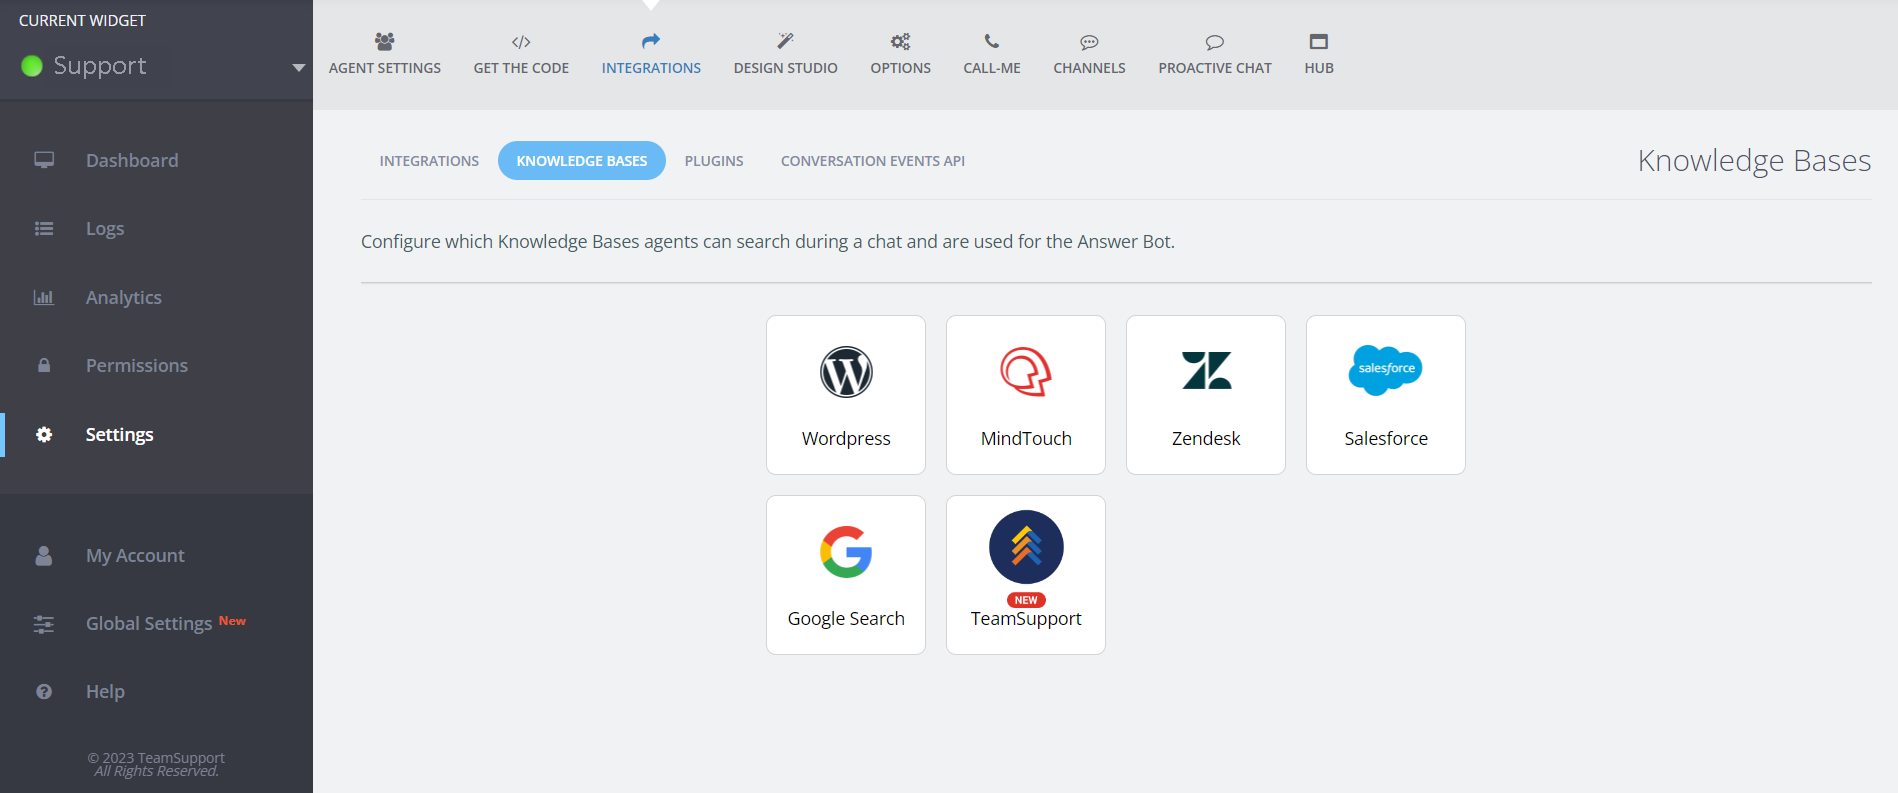
Task: Choose the MindTouch knowledge base tile
Action: click(1026, 395)
